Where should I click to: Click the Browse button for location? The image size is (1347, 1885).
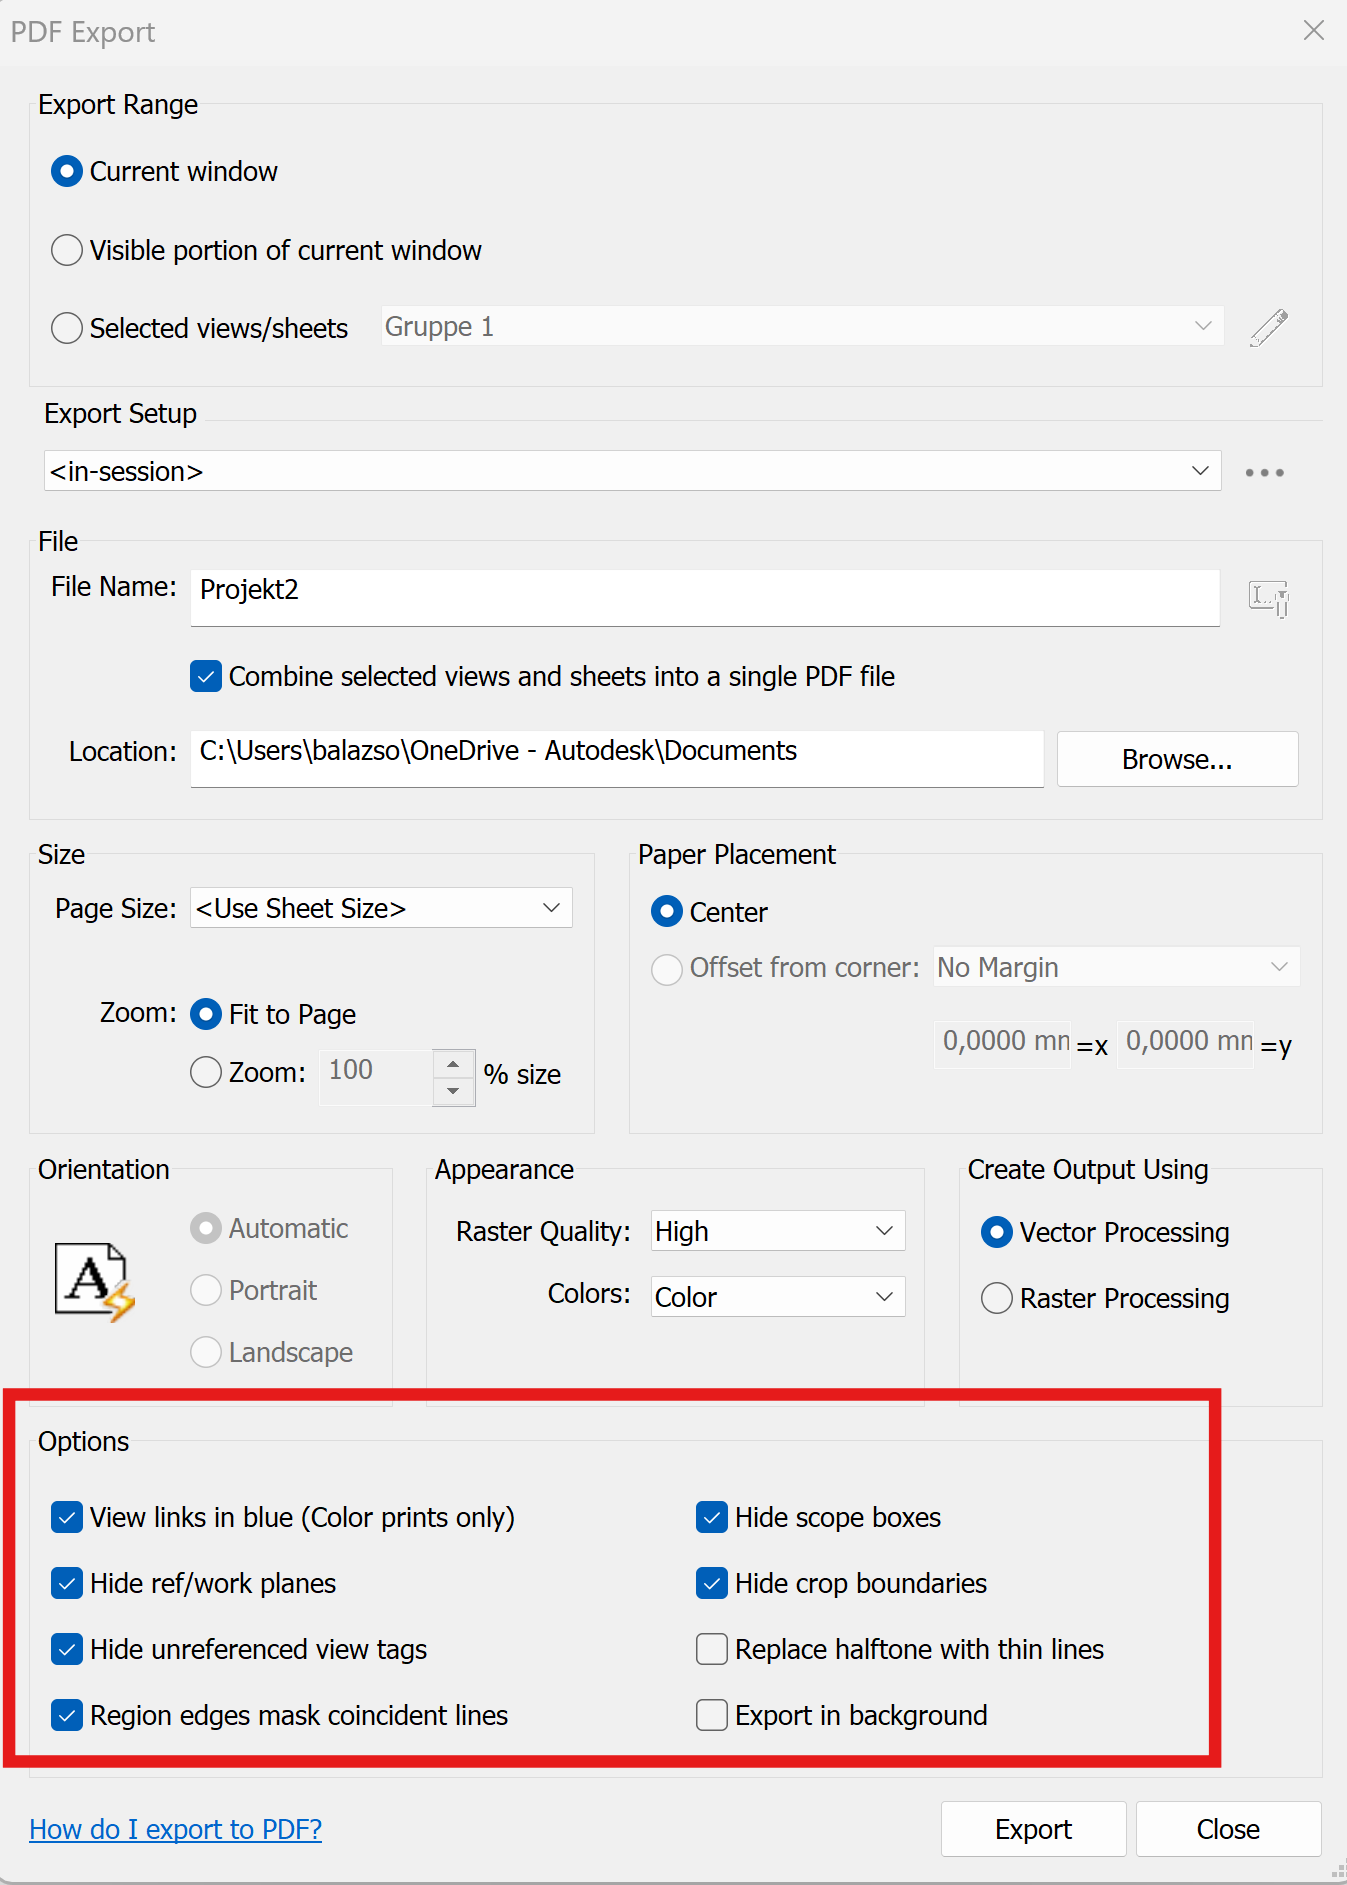coord(1177,759)
